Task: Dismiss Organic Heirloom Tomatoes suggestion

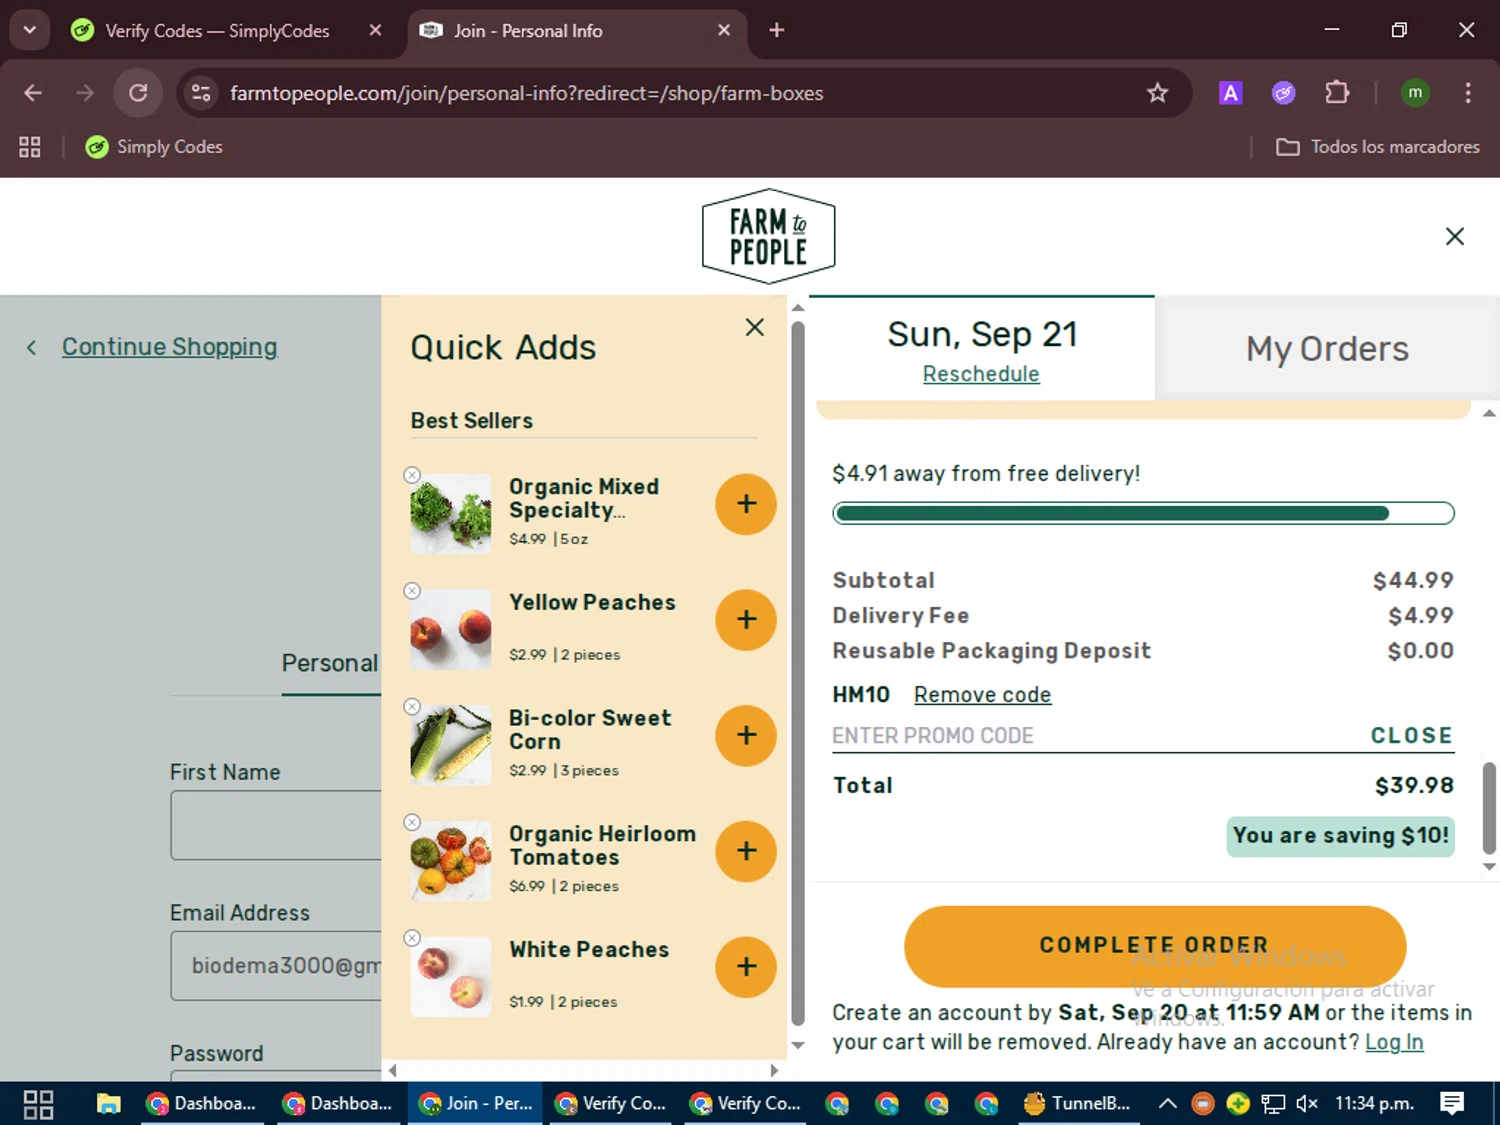Action: point(412,822)
